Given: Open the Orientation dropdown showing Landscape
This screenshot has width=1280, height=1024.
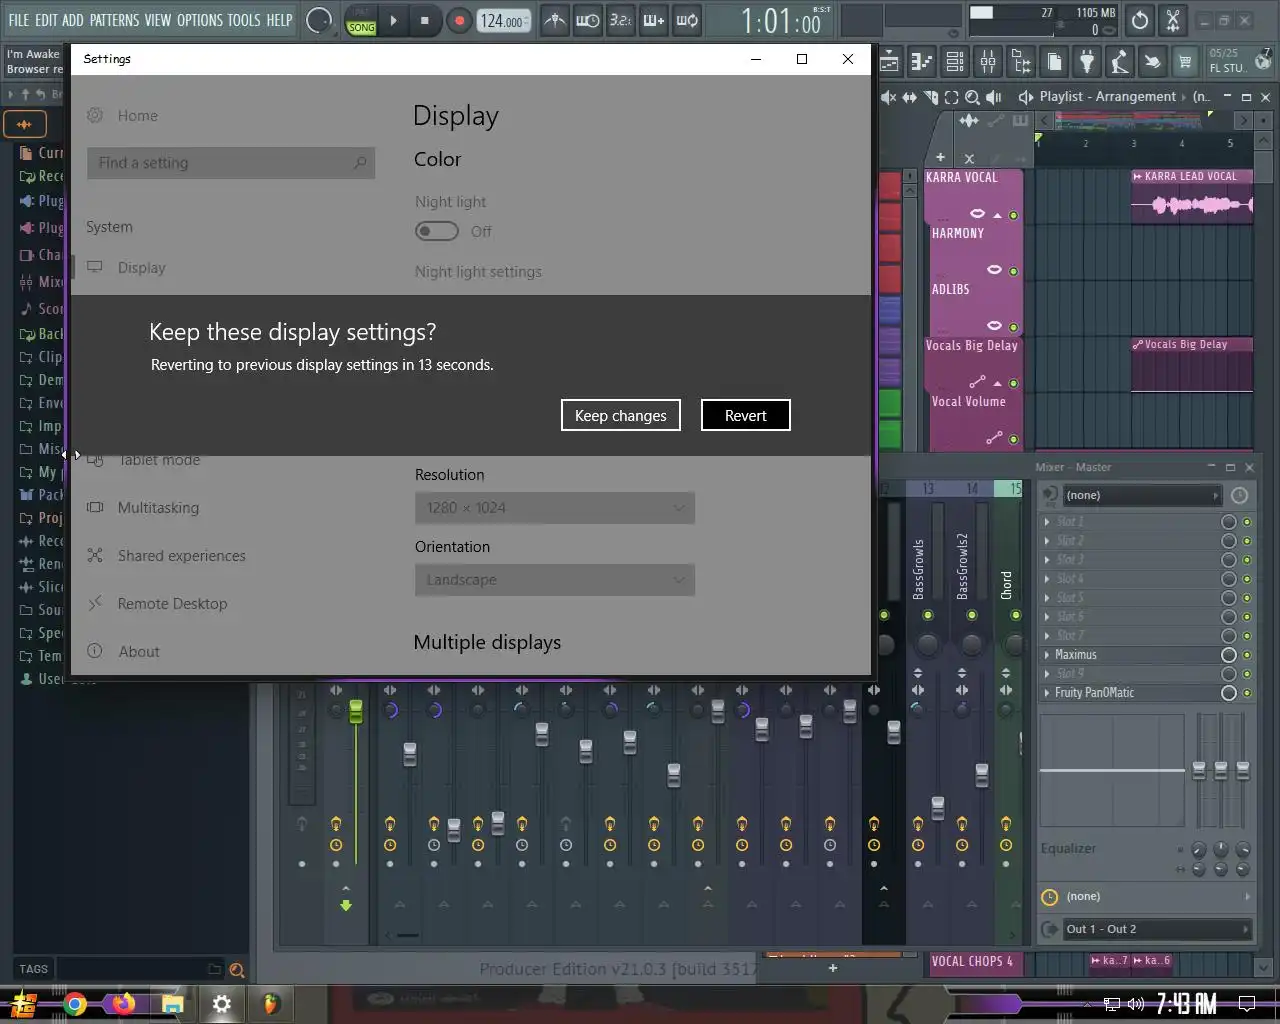Looking at the screenshot, I should pos(555,580).
